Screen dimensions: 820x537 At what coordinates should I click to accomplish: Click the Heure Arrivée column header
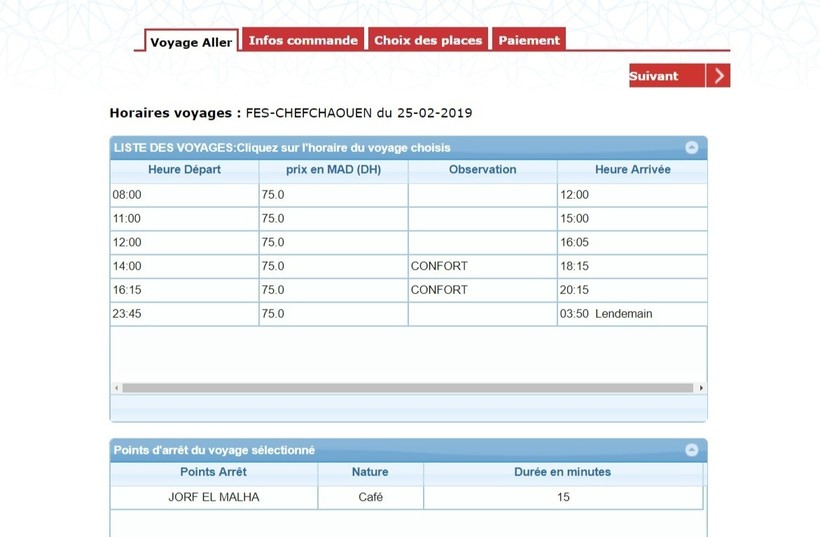coord(632,170)
